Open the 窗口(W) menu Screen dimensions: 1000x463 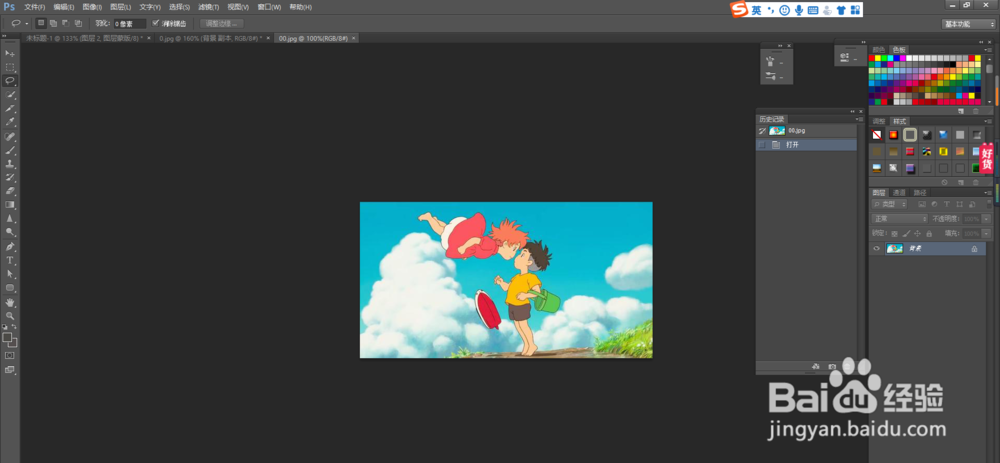coord(268,7)
